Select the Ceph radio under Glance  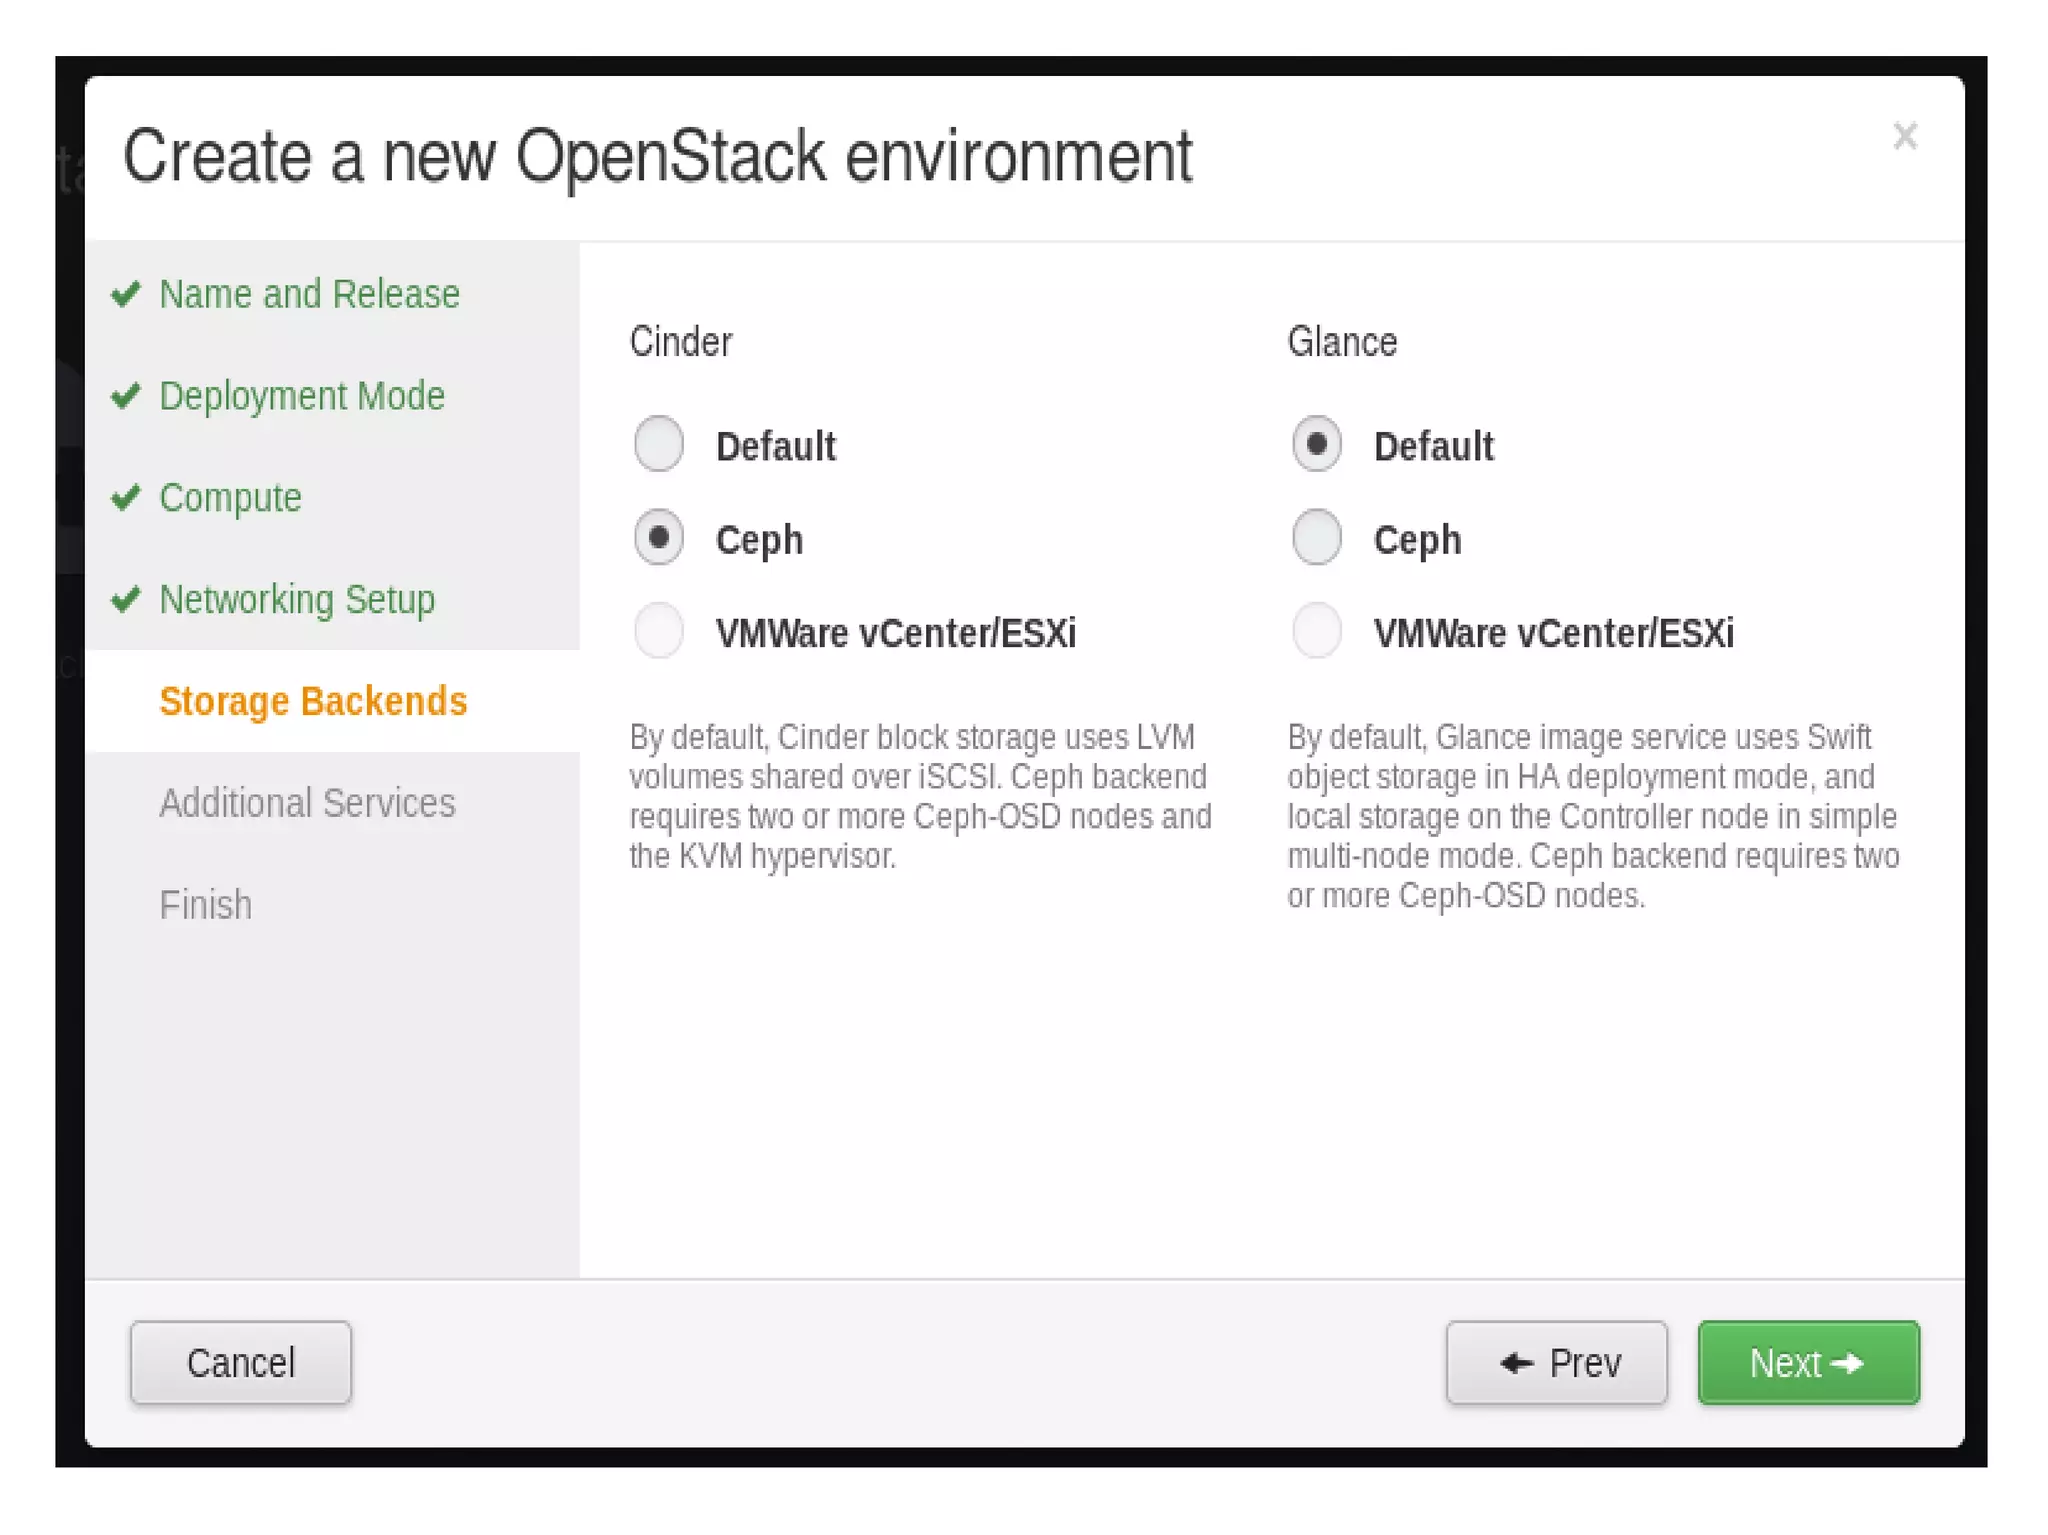(x=1316, y=538)
